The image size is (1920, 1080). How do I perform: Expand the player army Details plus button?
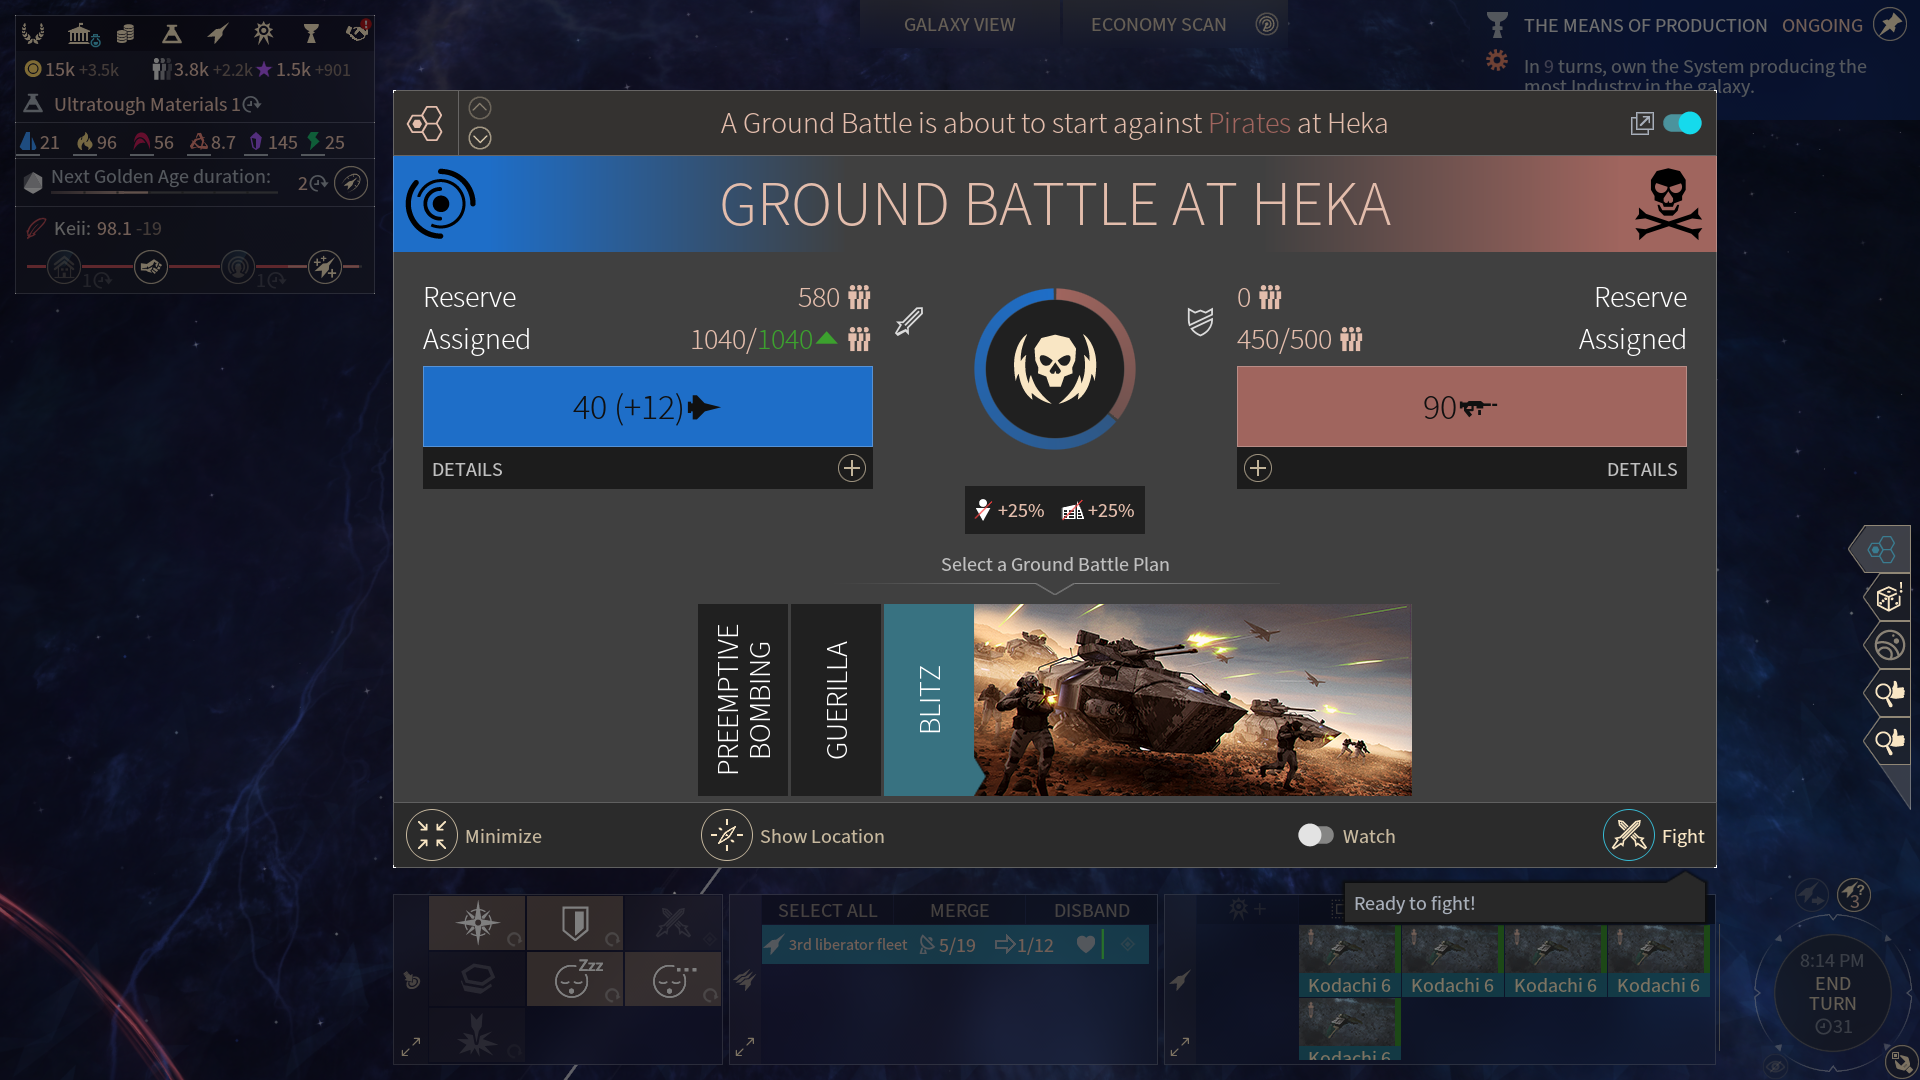[851, 468]
